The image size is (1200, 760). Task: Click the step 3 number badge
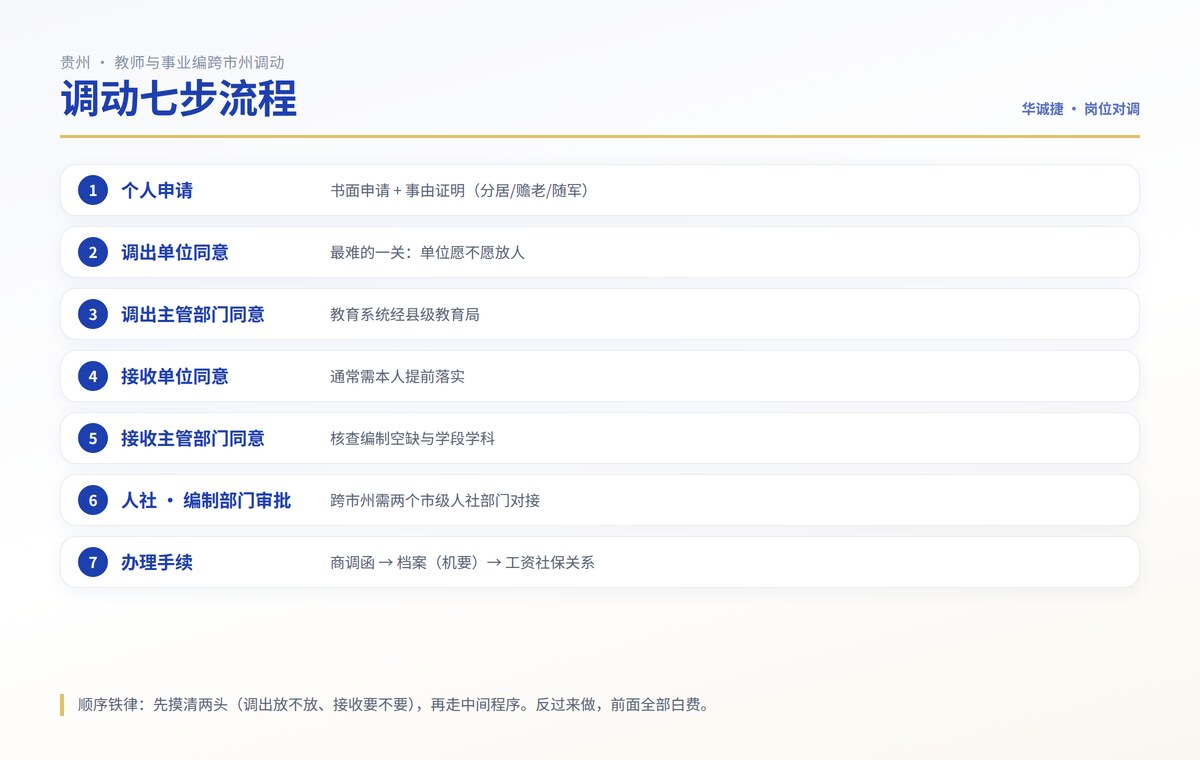point(93,314)
